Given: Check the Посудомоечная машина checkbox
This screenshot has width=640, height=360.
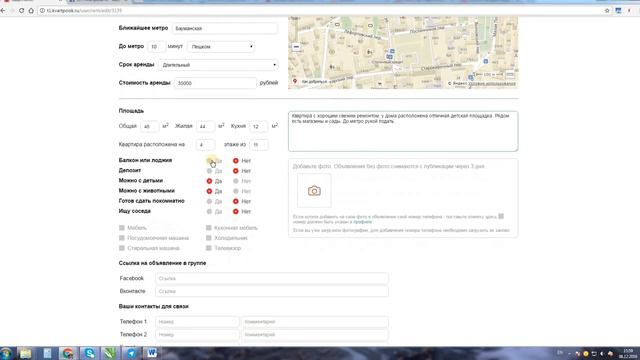Looking at the screenshot, I should [x=122, y=238].
